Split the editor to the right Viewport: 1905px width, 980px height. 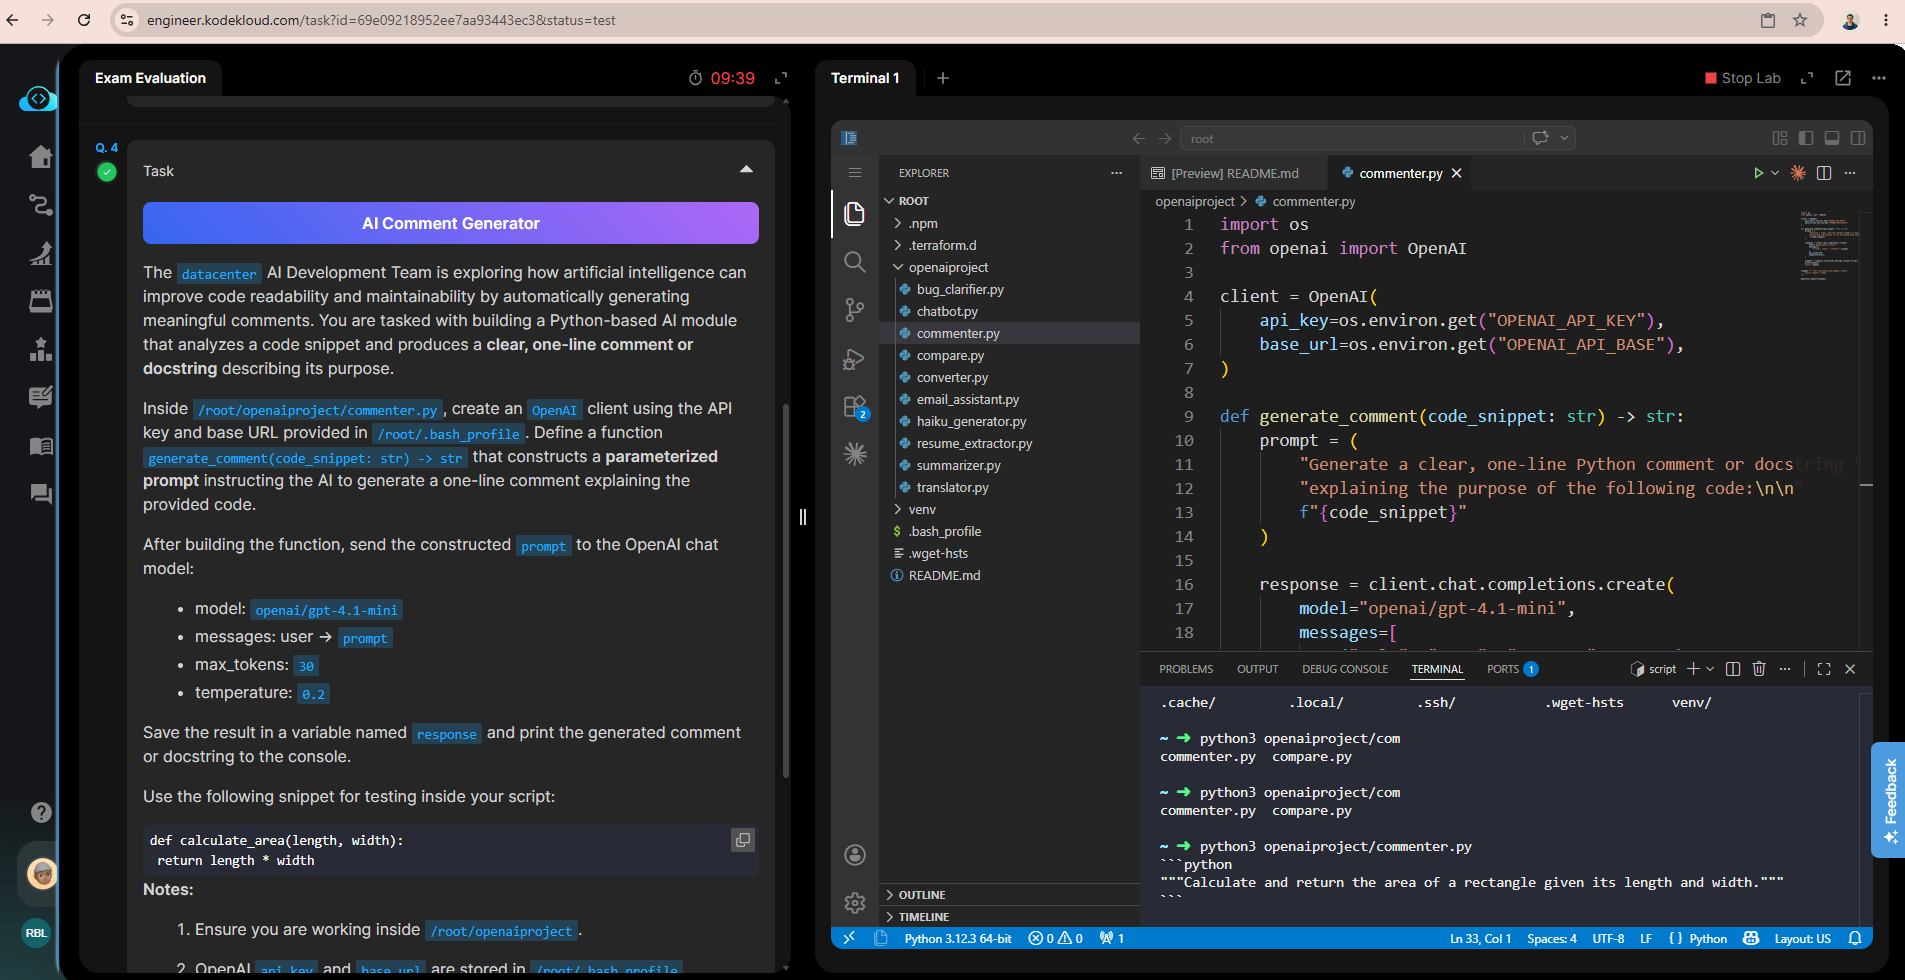point(1824,173)
